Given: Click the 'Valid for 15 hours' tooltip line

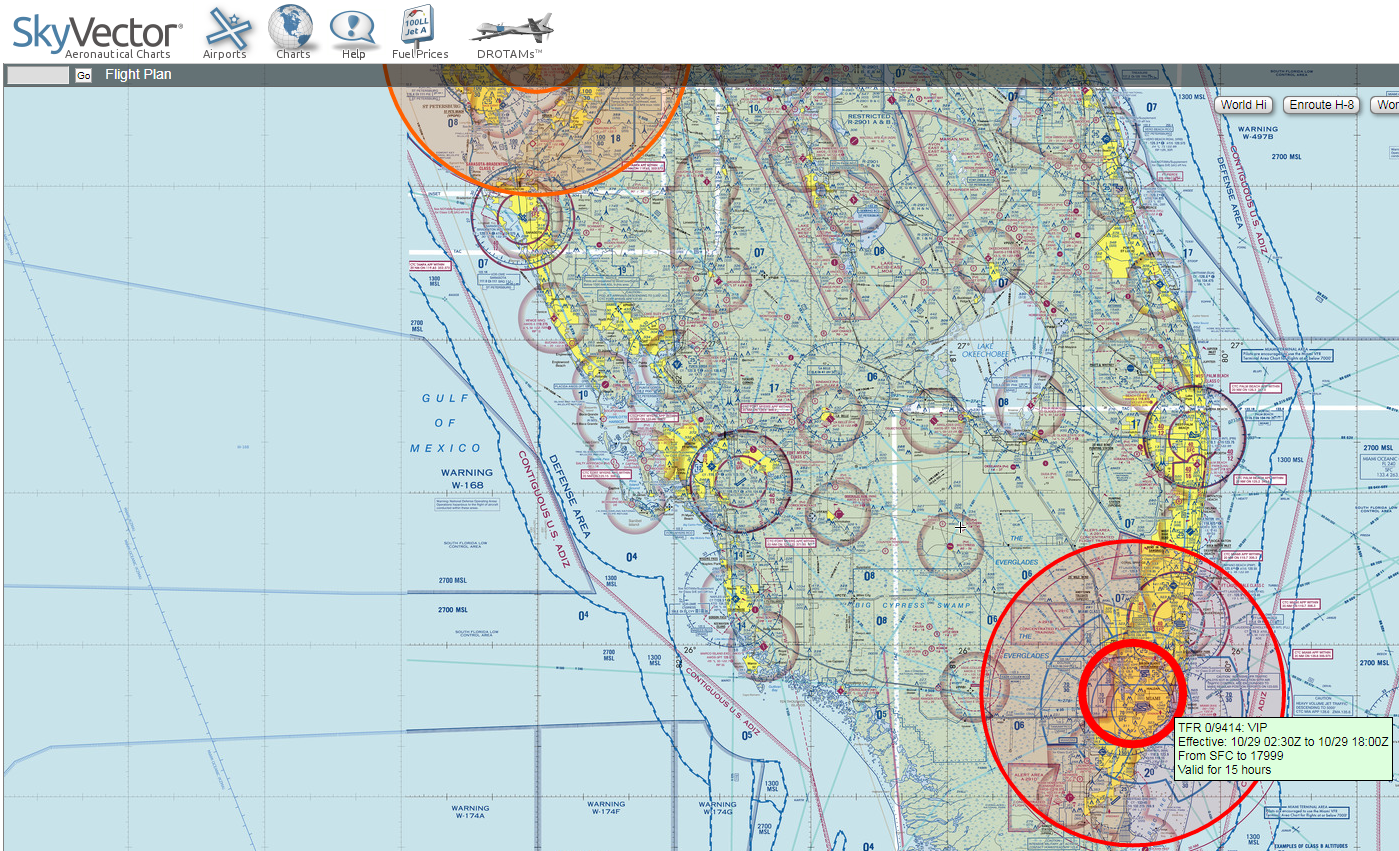Looking at the screenshot, I should tap(1225, 770).
